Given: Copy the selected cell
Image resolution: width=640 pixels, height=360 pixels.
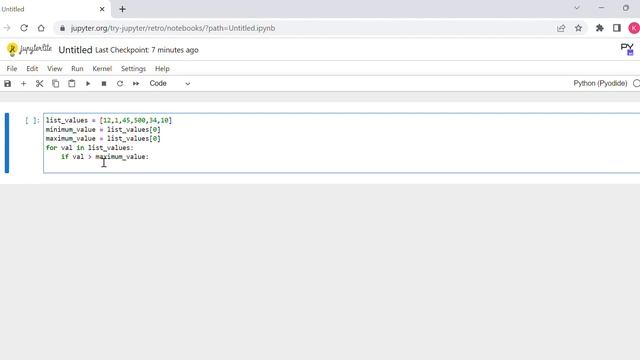Looking at the screenshot, I should [56, 84].
